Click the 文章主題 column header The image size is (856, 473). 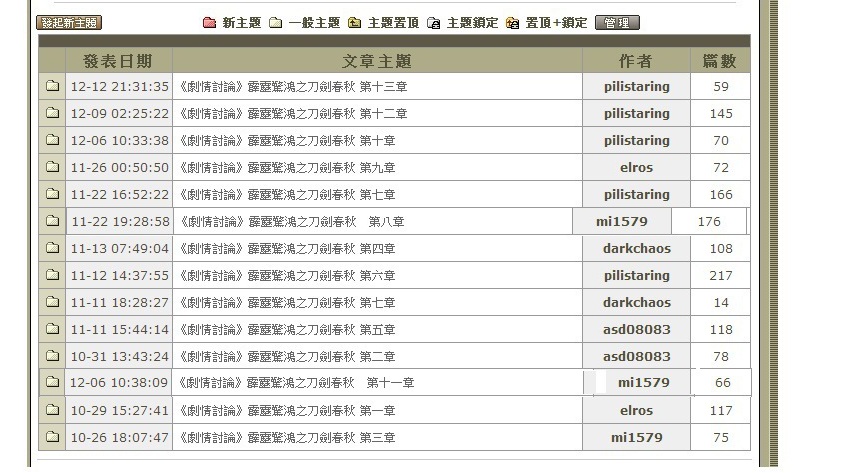pyautogui.click(x=377, y=61)
